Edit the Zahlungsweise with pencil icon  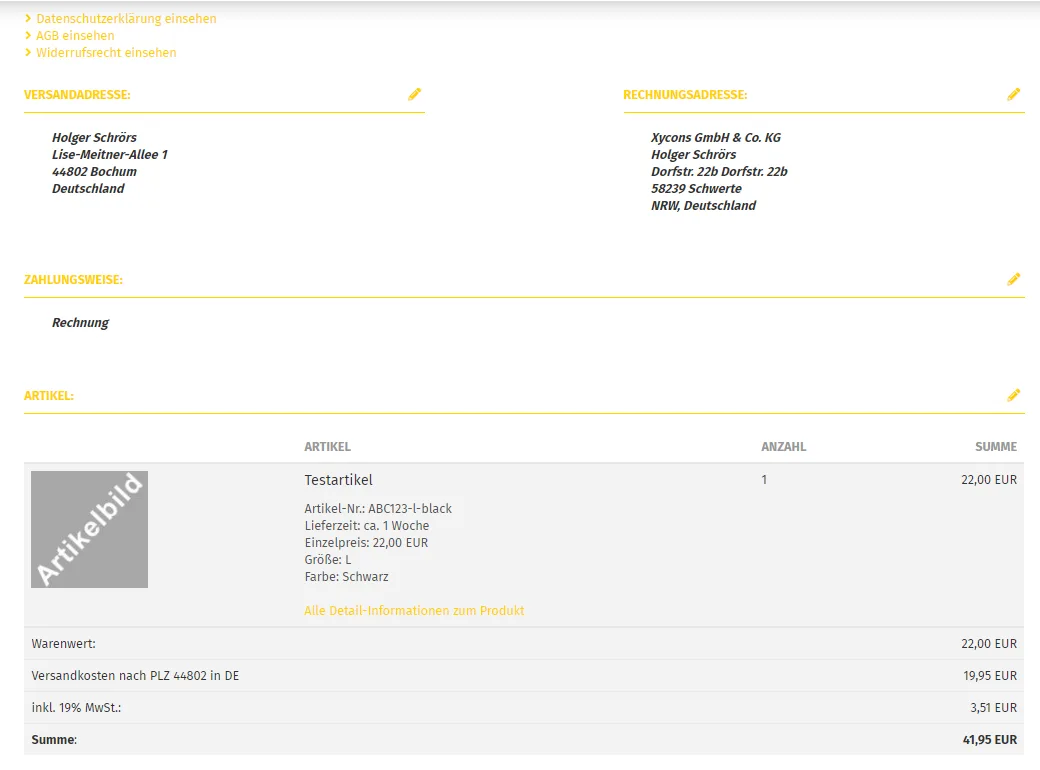[1013, 279]
